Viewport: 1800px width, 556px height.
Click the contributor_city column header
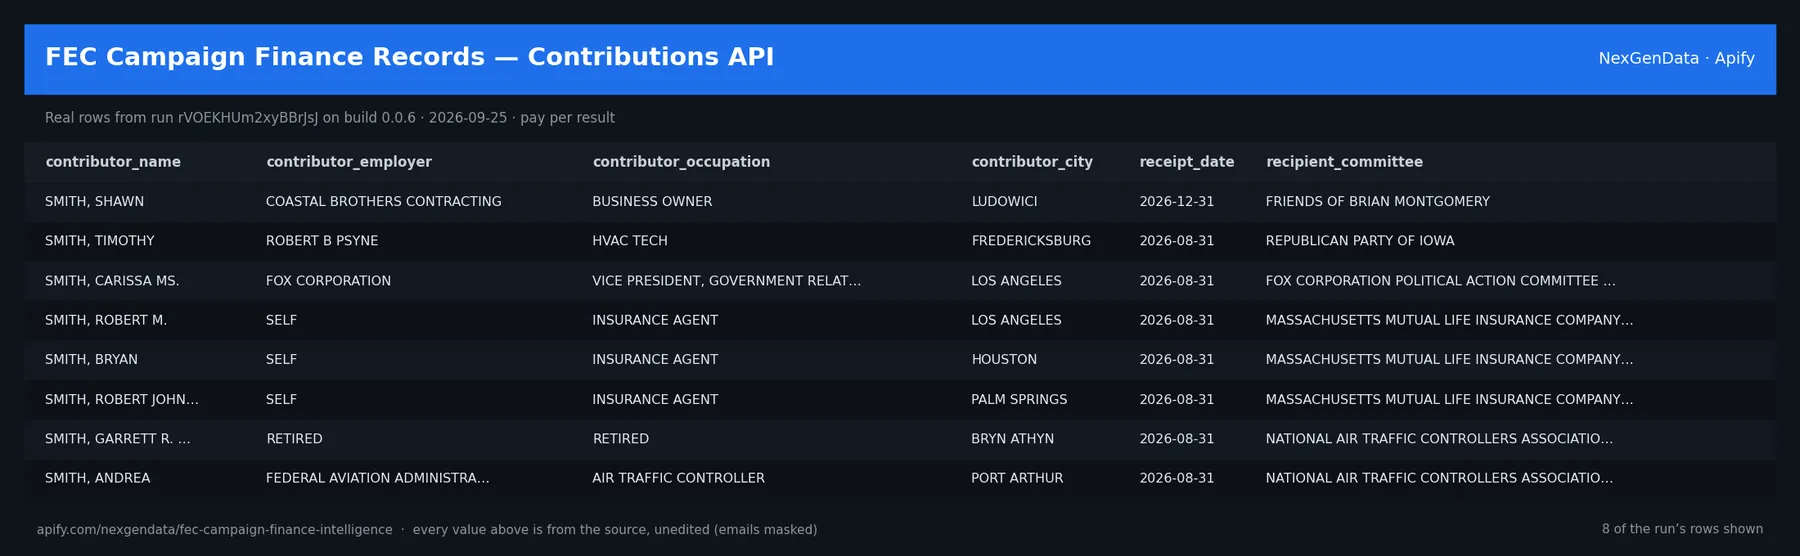click(x=1032, y=162)
